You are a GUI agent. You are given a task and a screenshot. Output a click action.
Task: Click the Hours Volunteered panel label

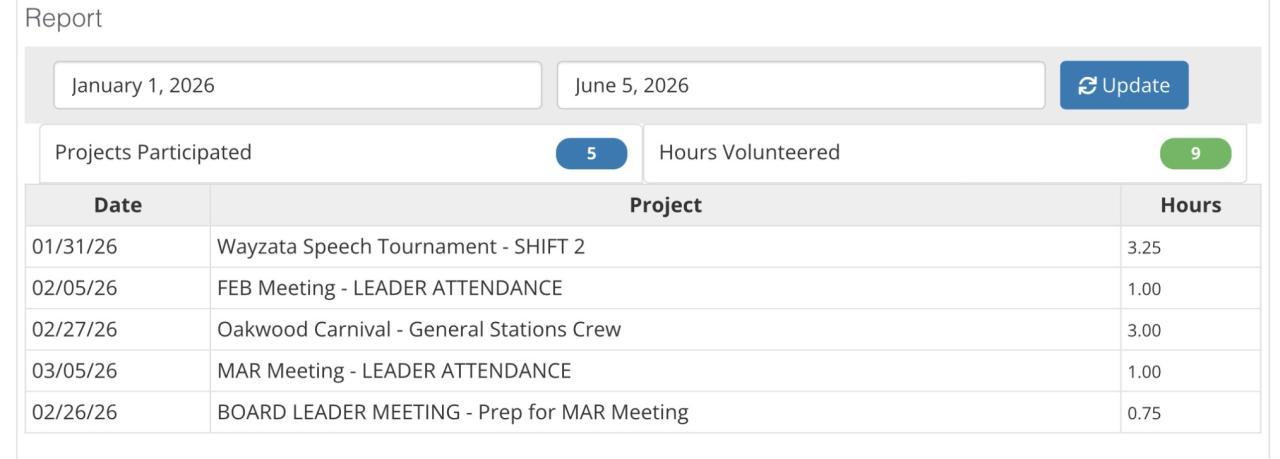coord(749,153)
